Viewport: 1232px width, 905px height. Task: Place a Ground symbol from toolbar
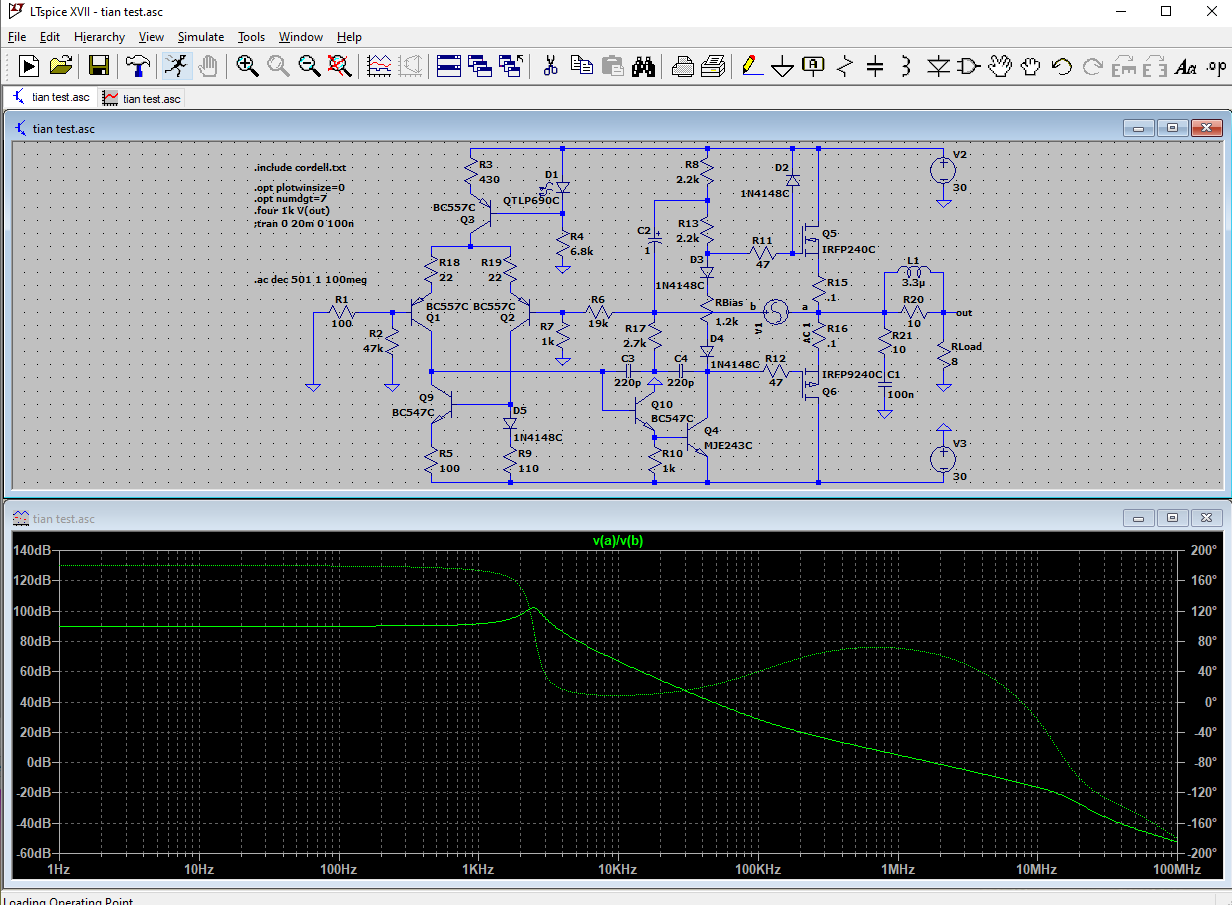pyautogui.click(x=782, y=66)
